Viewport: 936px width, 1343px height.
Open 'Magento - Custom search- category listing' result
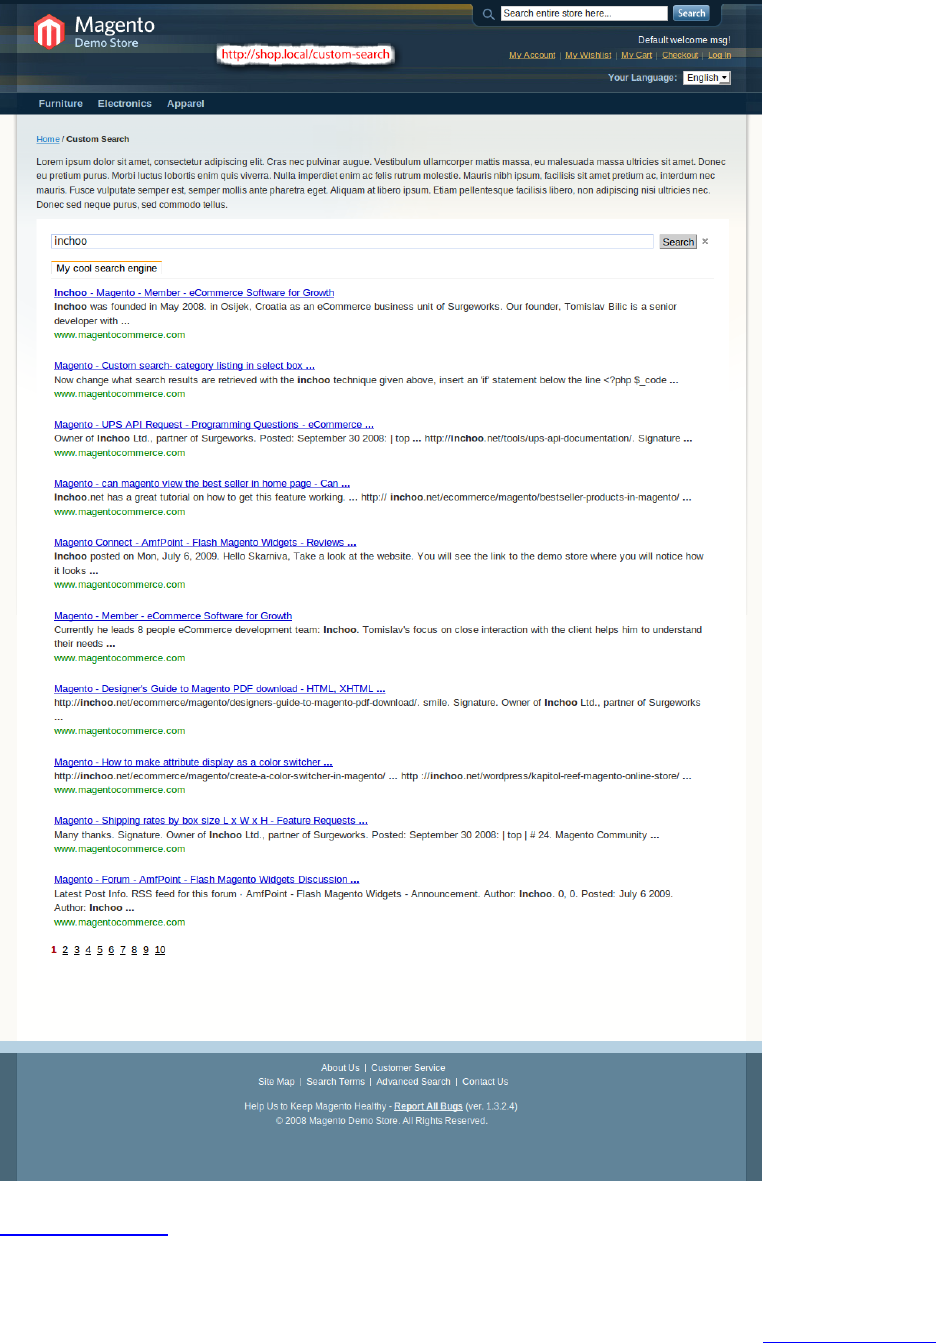(x=184, y=366)
